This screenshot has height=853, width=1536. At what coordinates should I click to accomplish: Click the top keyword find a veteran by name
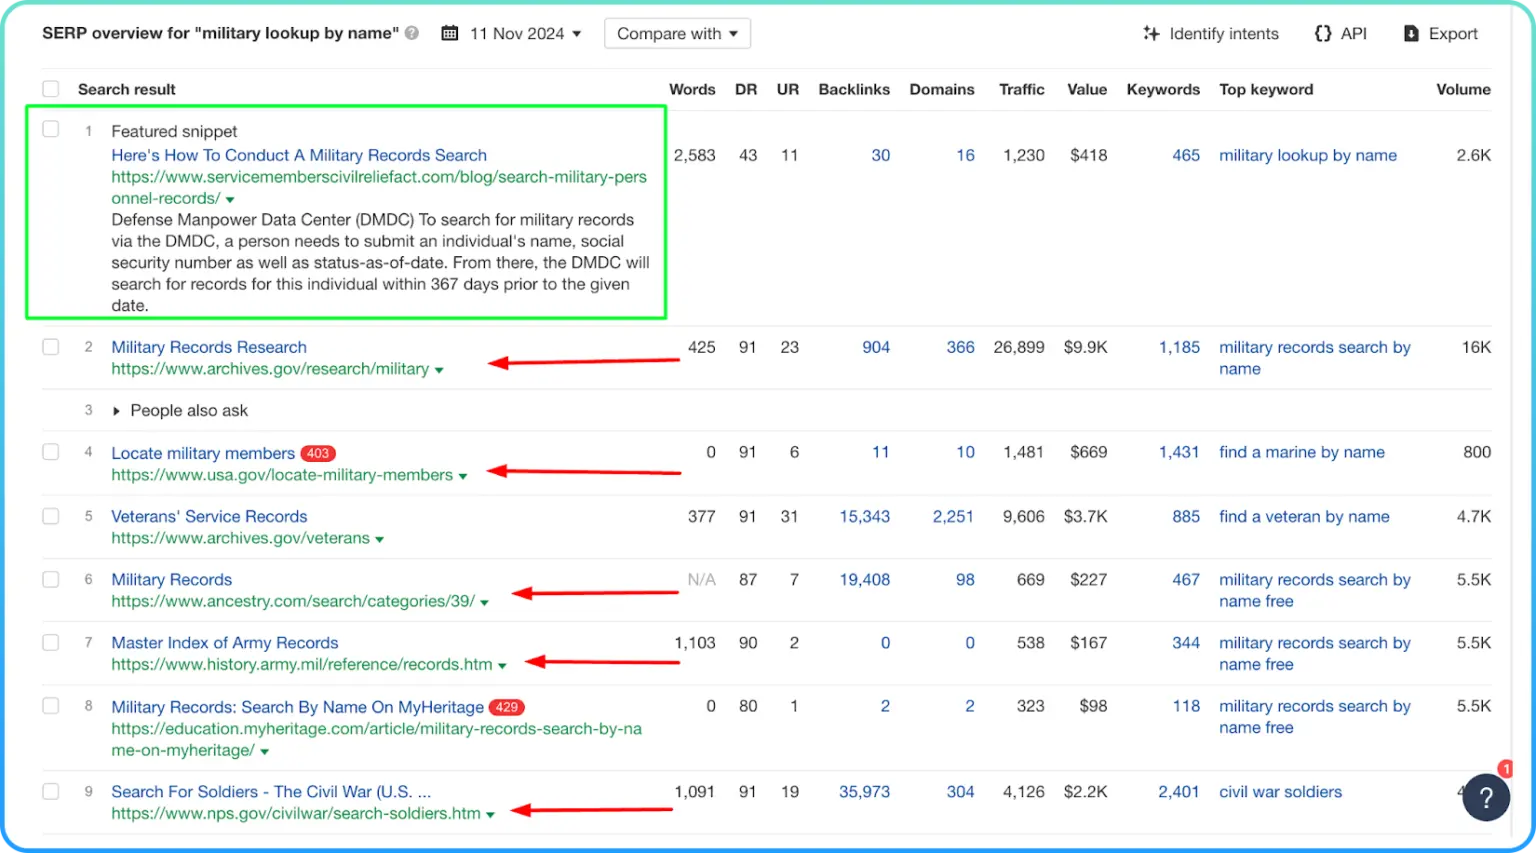(1304, 517)
